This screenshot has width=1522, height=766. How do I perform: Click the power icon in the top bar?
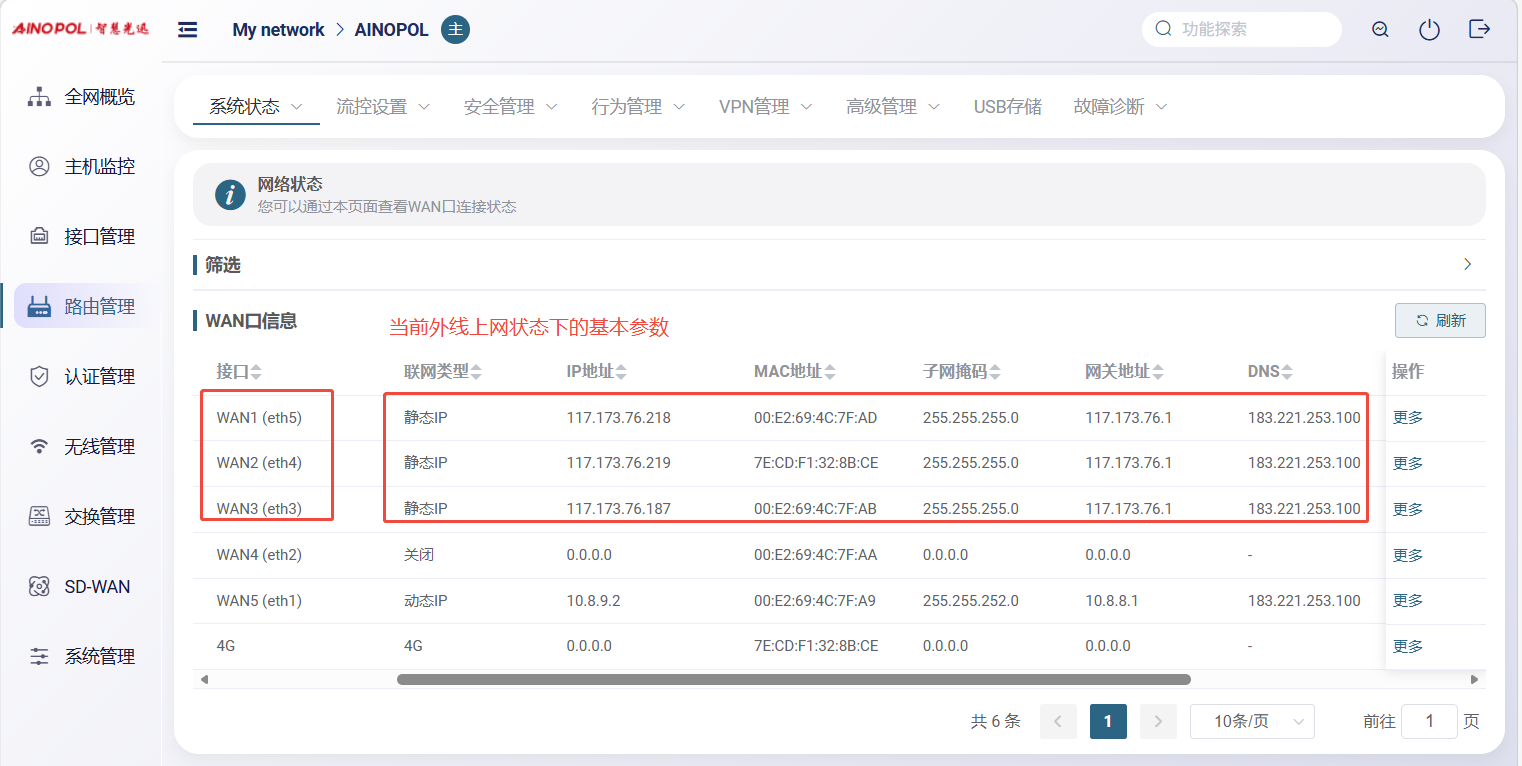(x=1429, y=30)
